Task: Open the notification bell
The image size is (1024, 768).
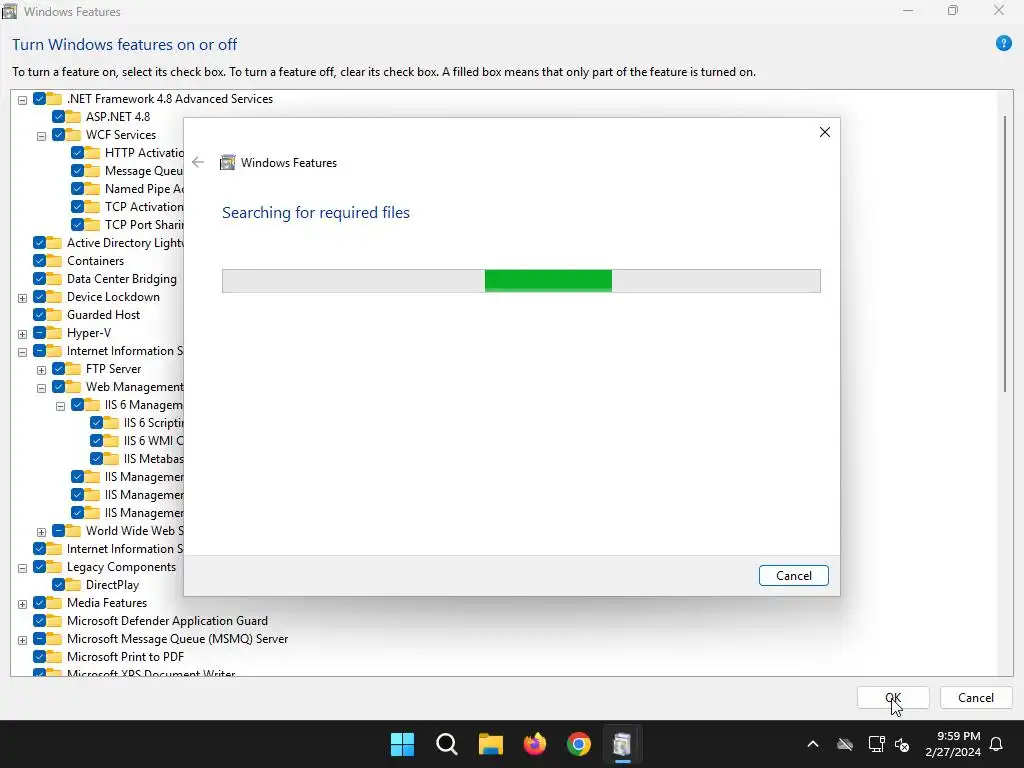Action: point(996,744)
